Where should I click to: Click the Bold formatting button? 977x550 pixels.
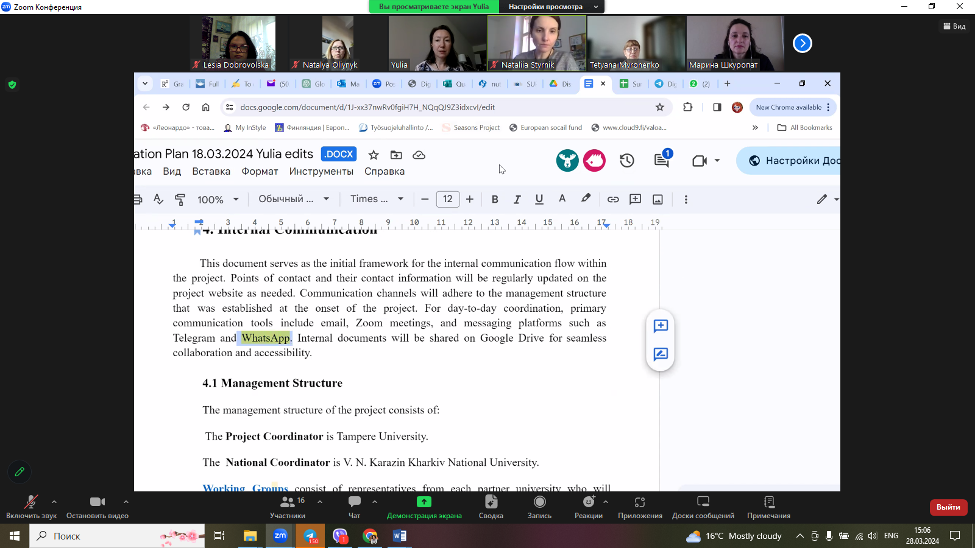[494, 199]
